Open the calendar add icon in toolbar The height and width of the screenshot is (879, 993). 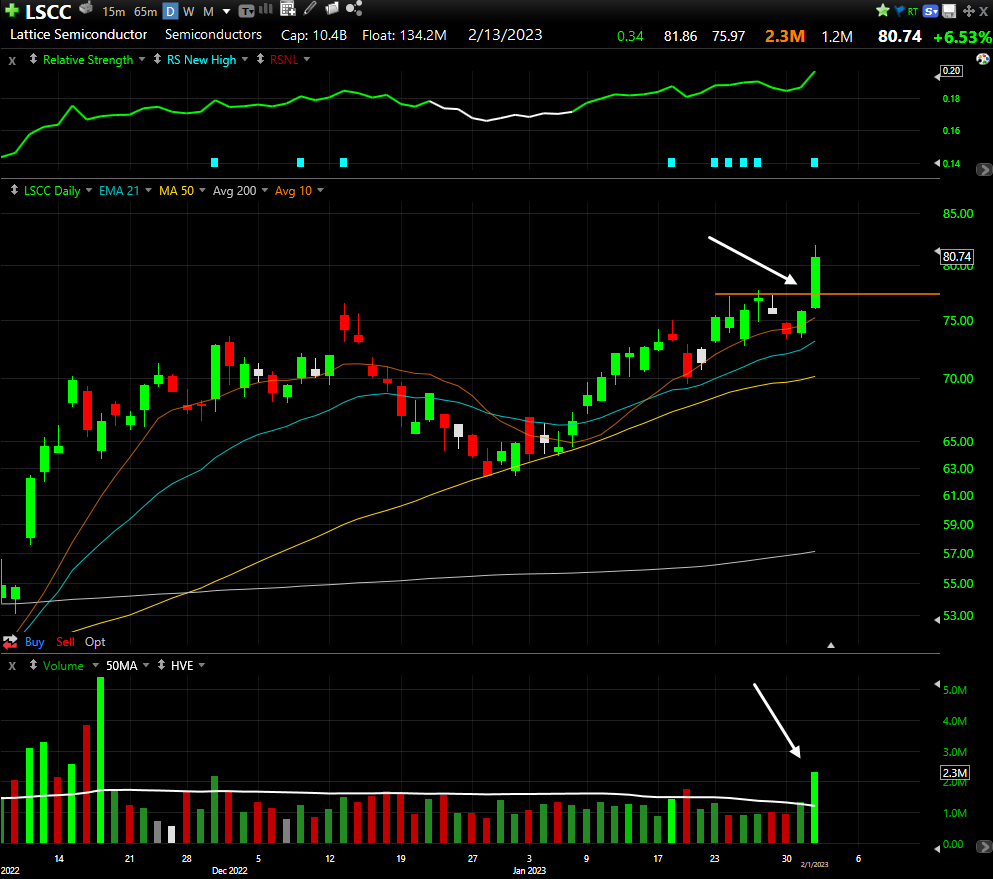click(x=288, y=8)
